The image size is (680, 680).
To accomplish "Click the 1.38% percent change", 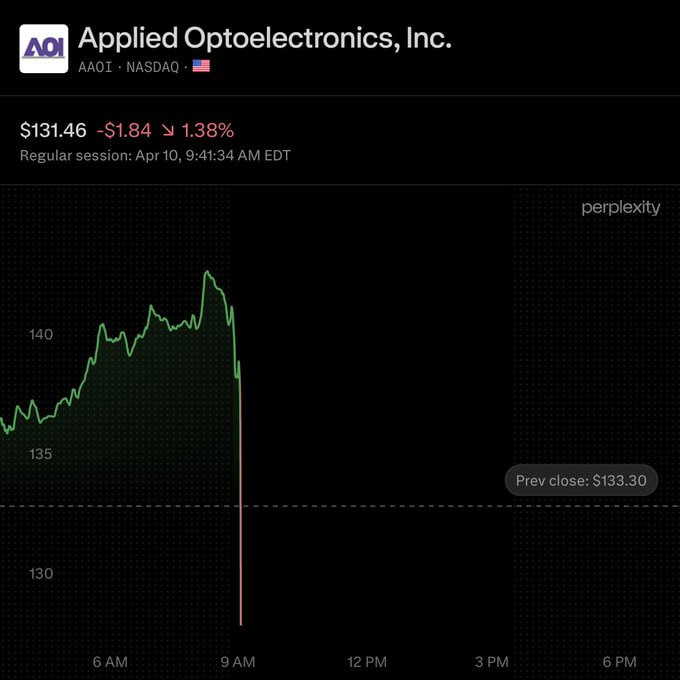I will (x=208, y=130).
